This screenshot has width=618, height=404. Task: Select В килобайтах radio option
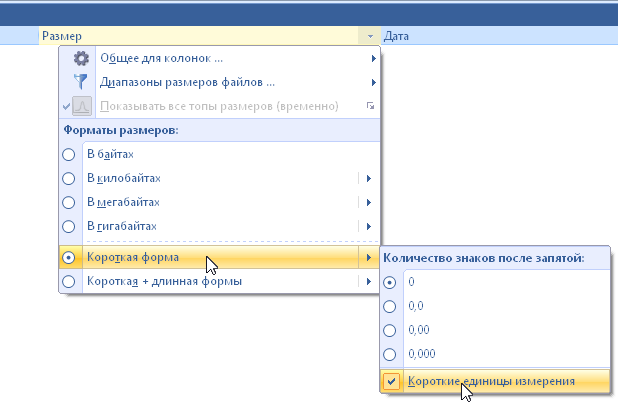pos(69,179)
